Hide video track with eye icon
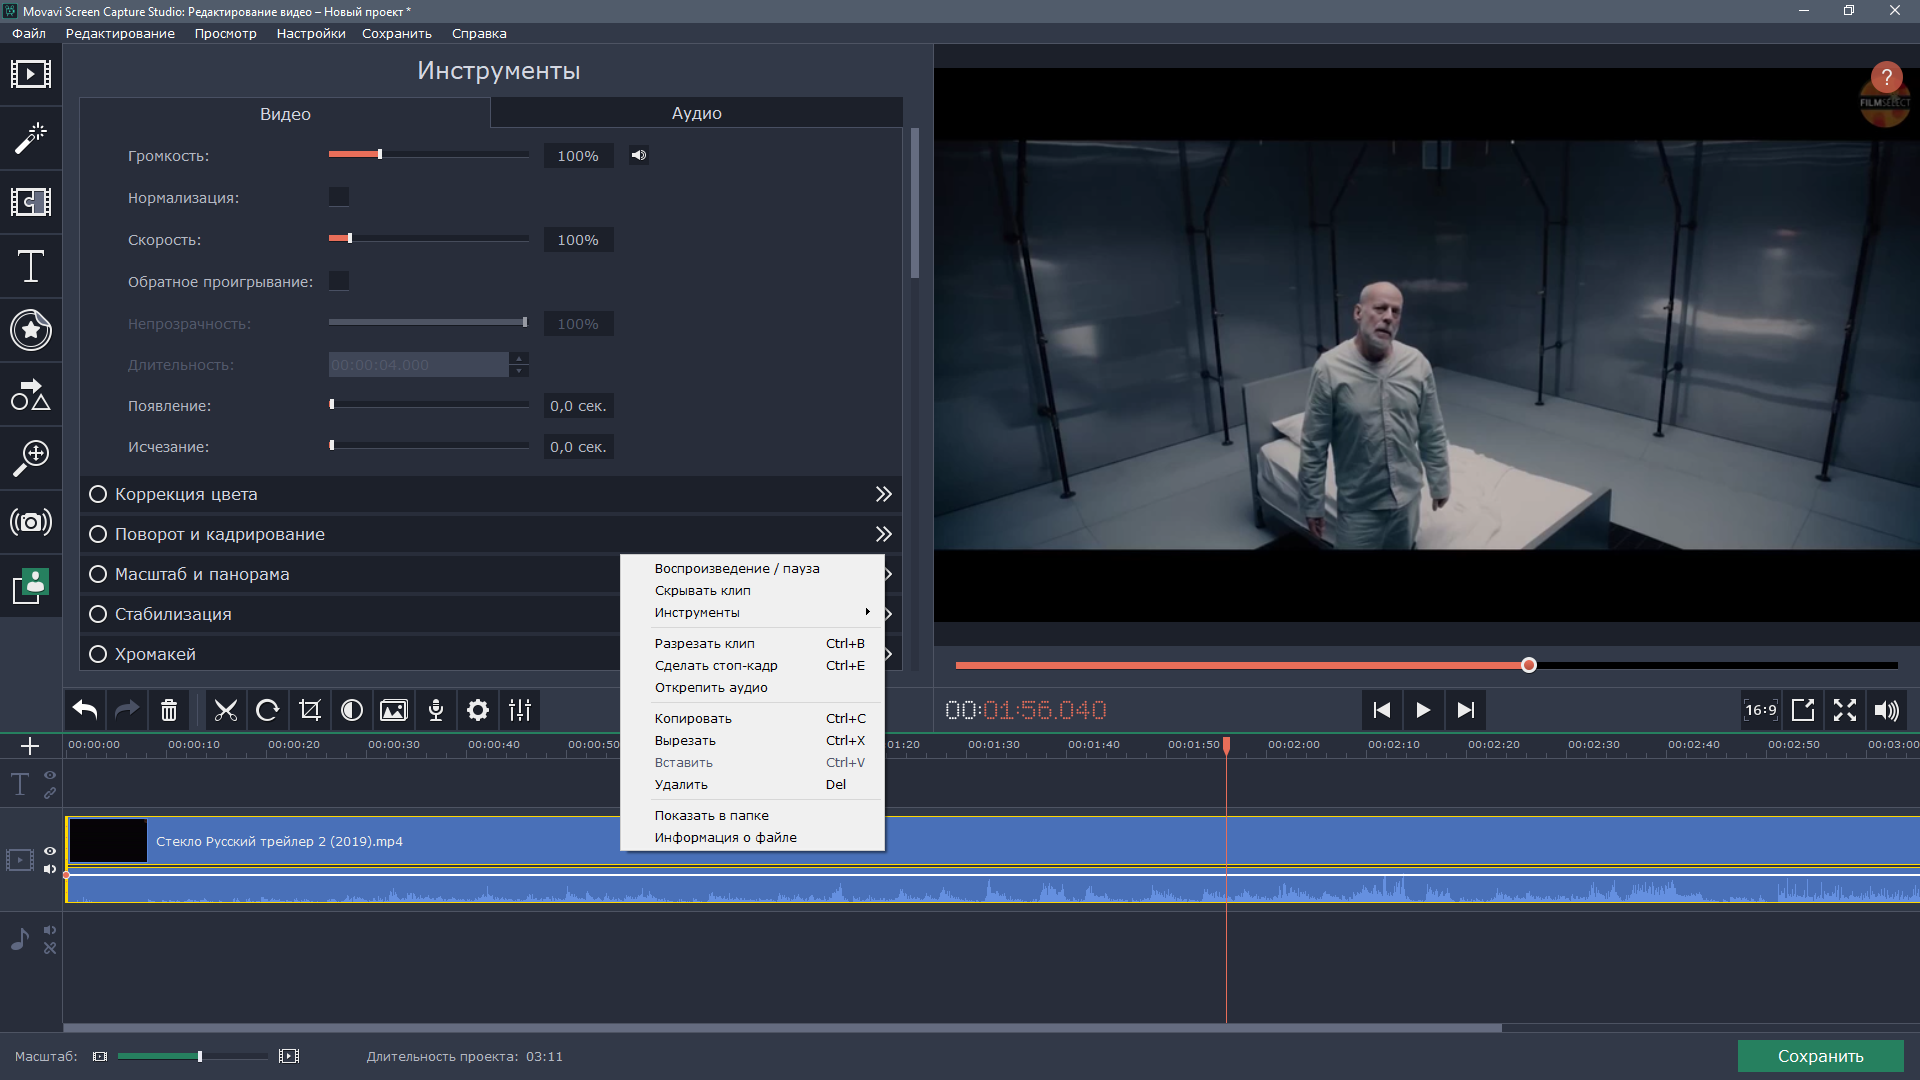 [x=50, y=851]
